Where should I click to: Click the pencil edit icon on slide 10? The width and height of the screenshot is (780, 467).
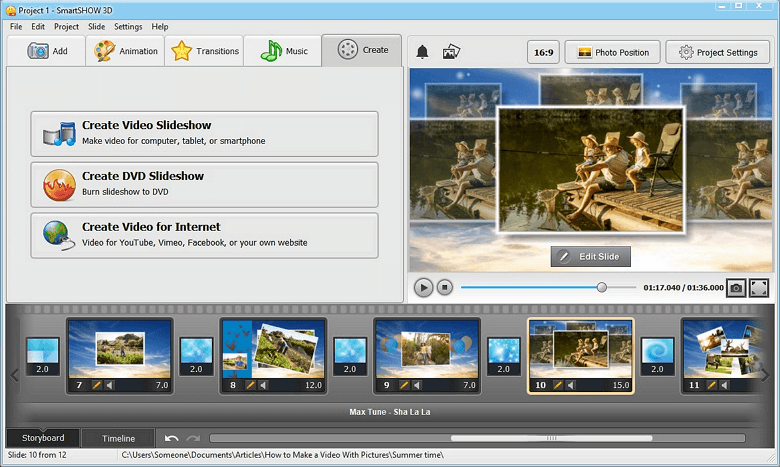tap(558, 385)
